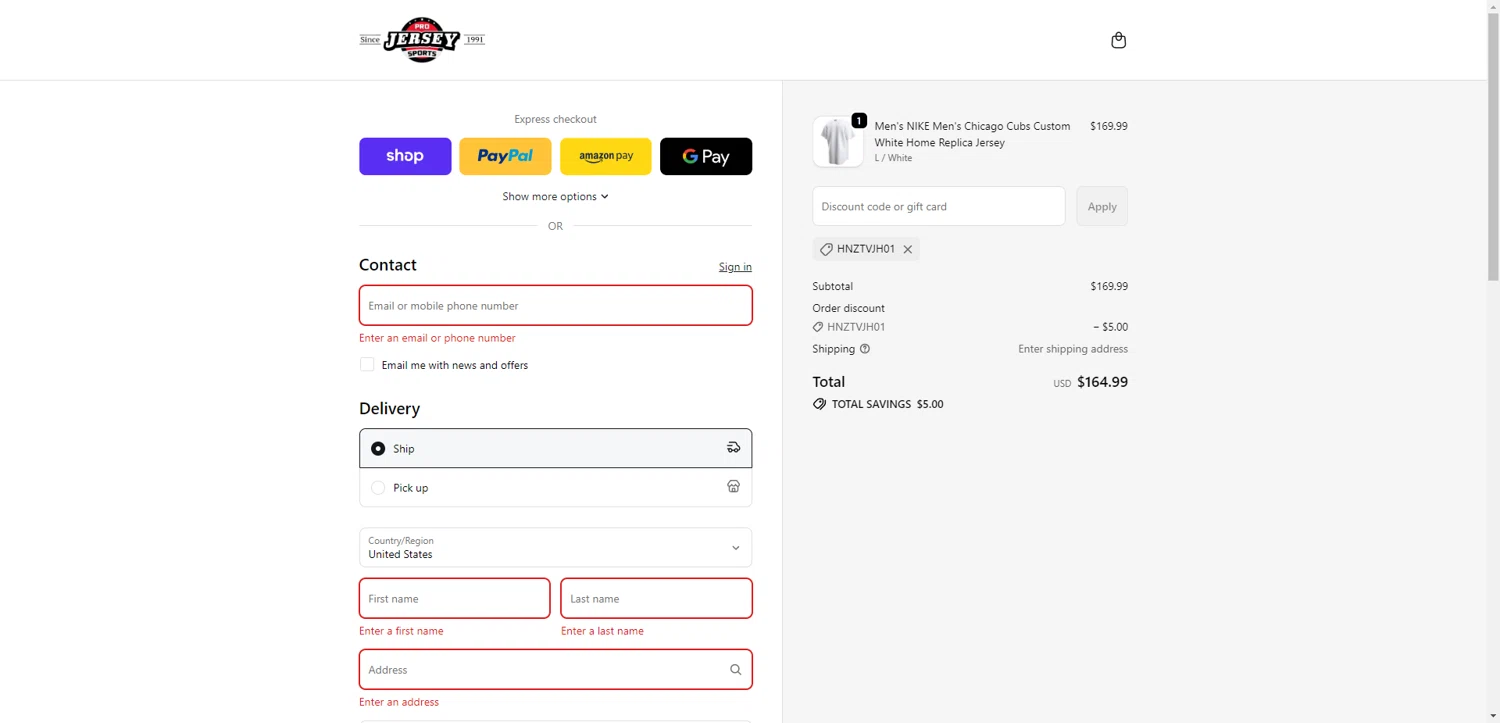Image resolution: width=1500 pixels, height=723 pixels.
Task: Click the store icon on Pick up
Action: 733,487
